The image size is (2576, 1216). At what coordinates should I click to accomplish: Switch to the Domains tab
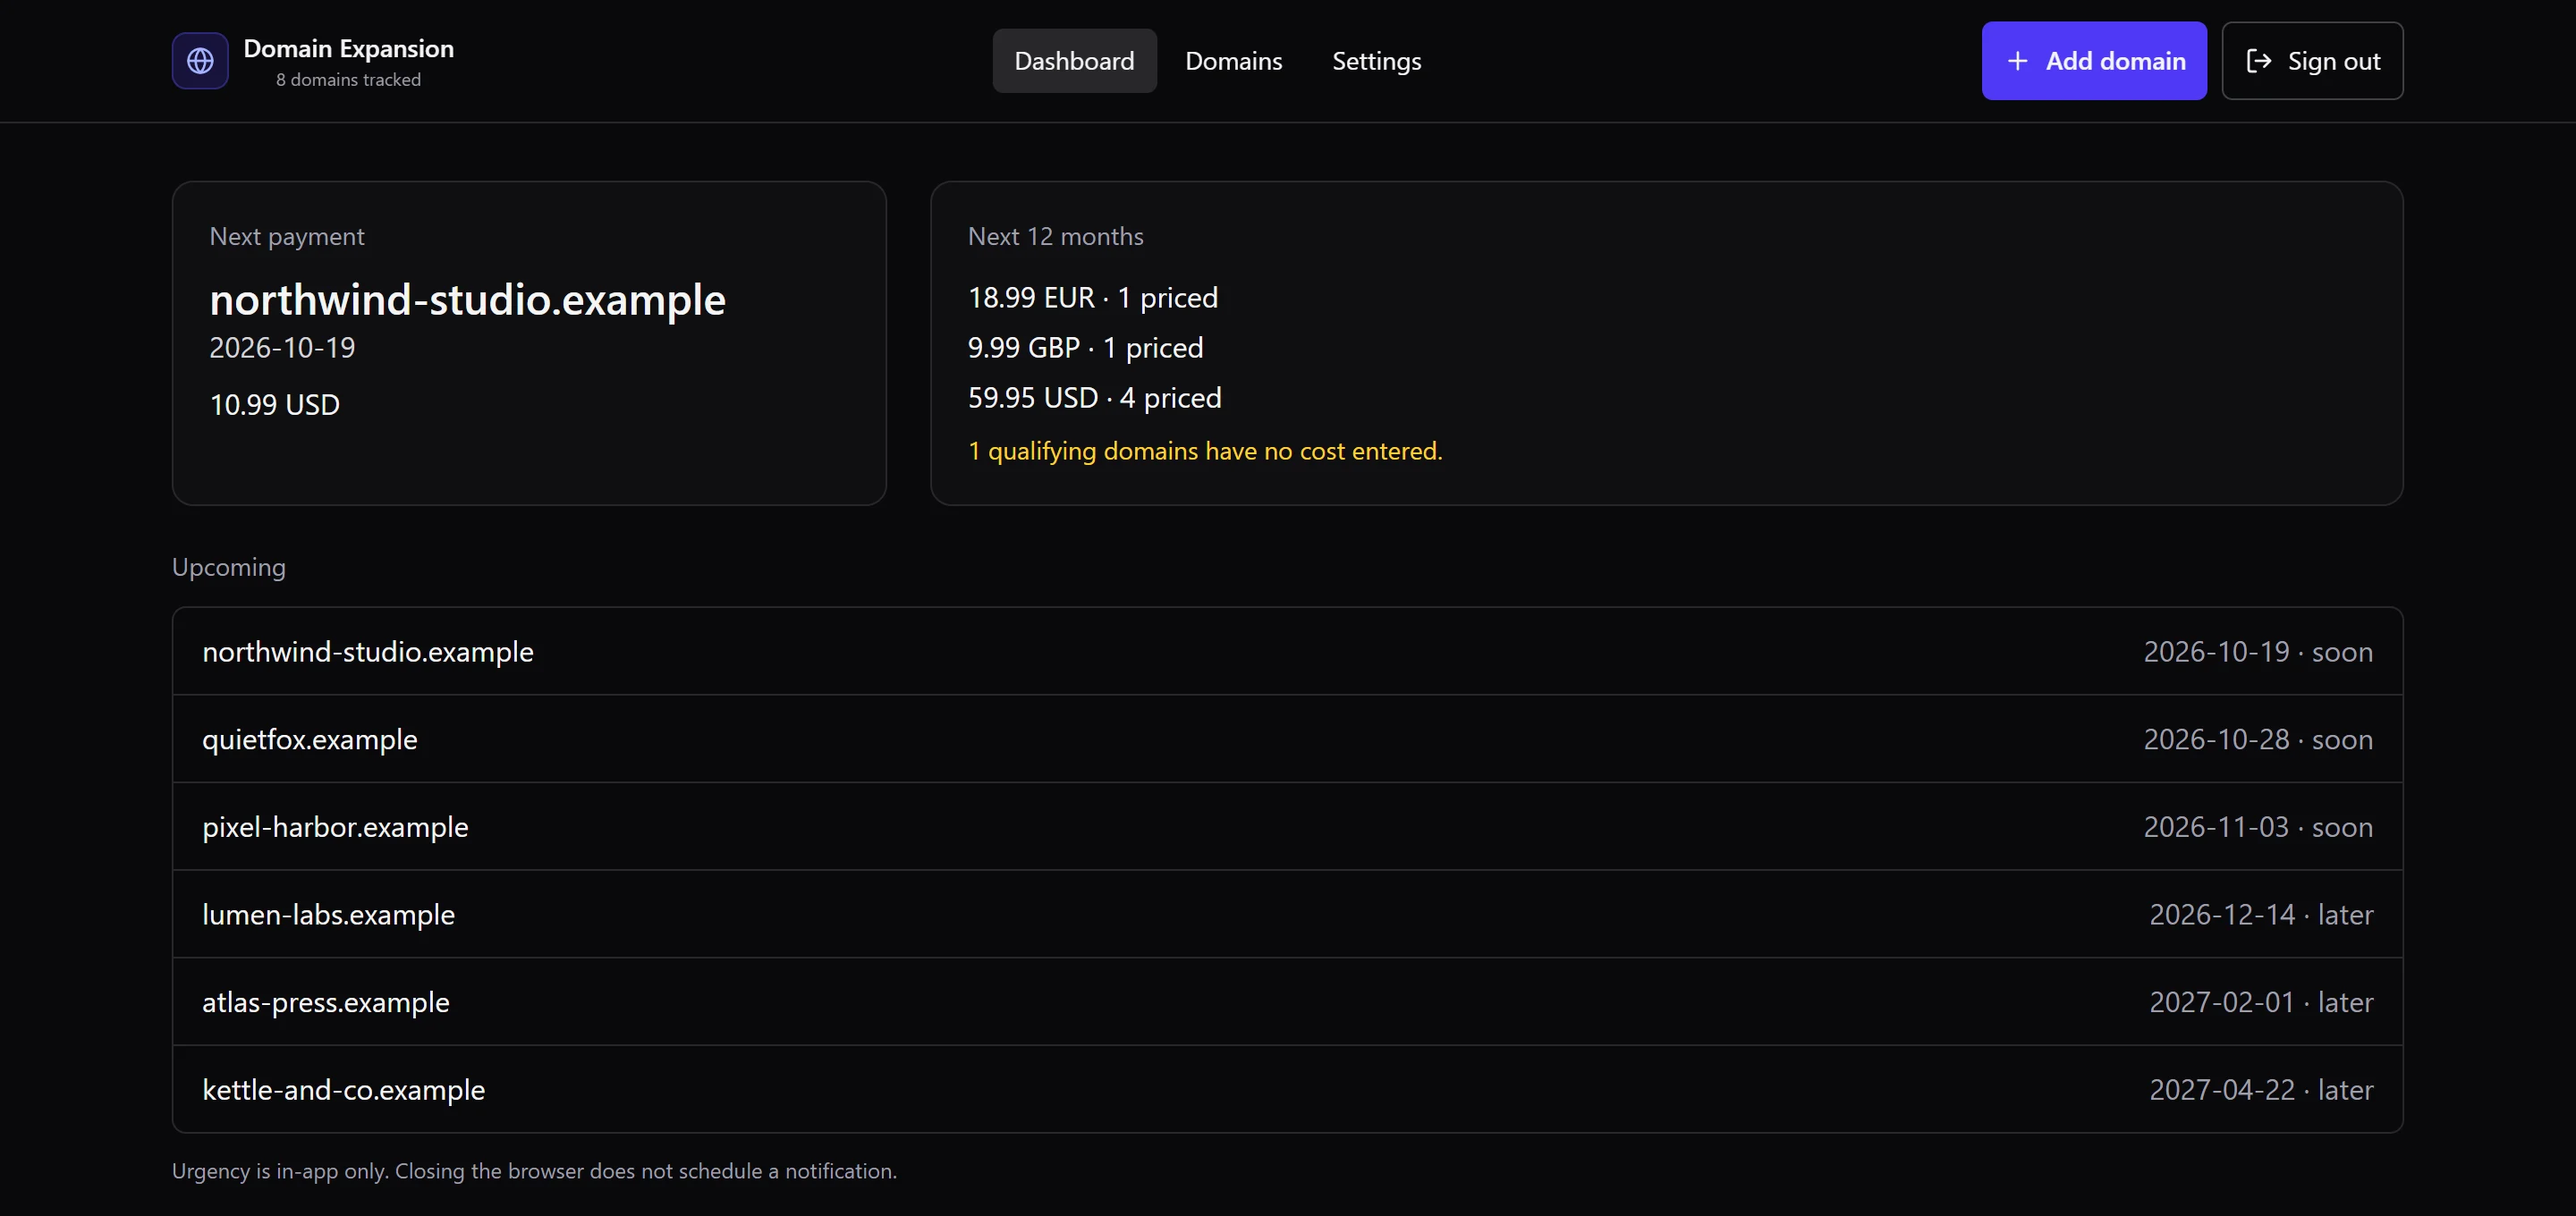(1233, 61)
